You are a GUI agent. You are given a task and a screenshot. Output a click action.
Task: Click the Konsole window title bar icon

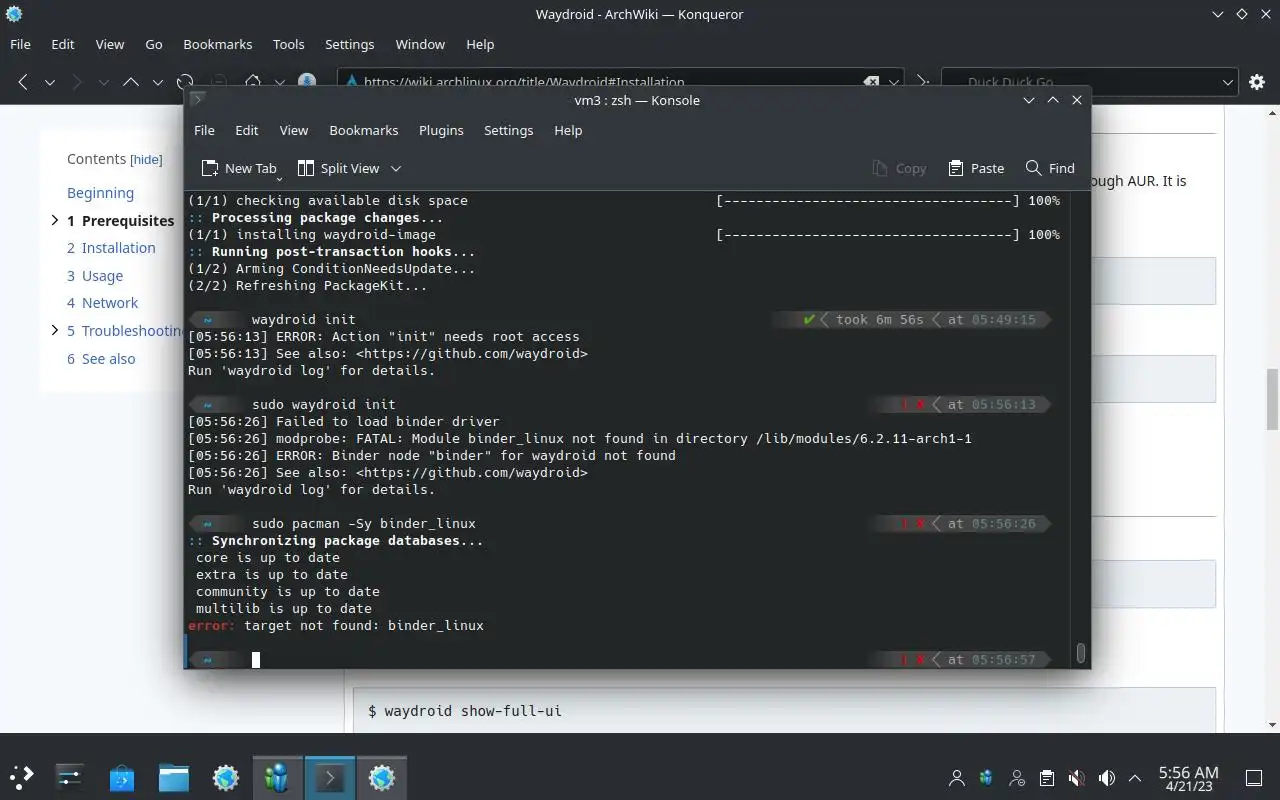click(x=198, y=100)
